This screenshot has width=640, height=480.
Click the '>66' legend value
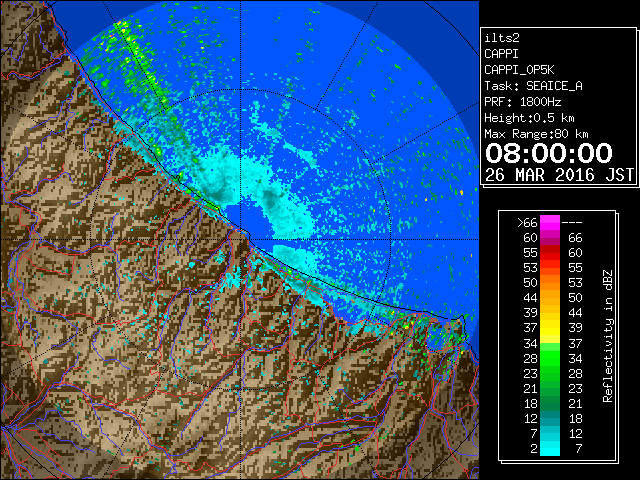[527, 223]
